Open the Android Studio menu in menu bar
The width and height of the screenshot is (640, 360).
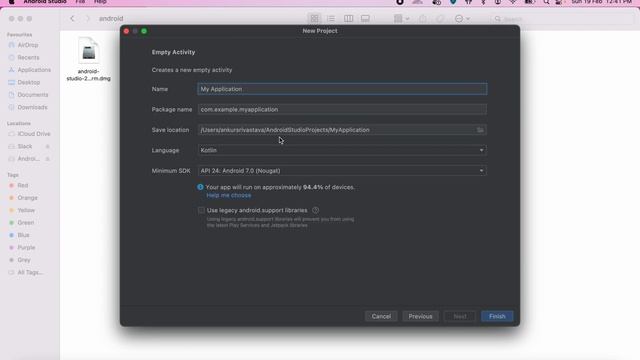[x=45, y=2]
